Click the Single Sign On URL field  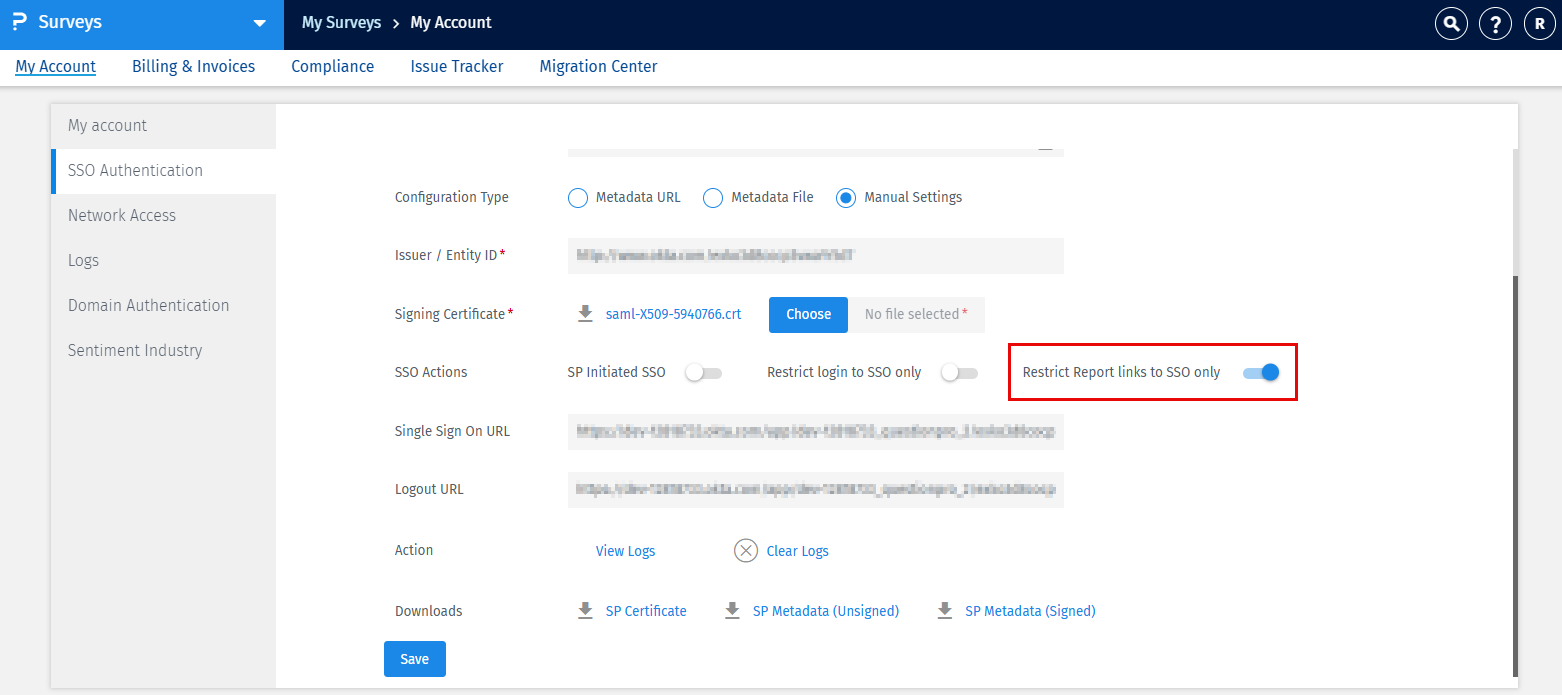815,431
